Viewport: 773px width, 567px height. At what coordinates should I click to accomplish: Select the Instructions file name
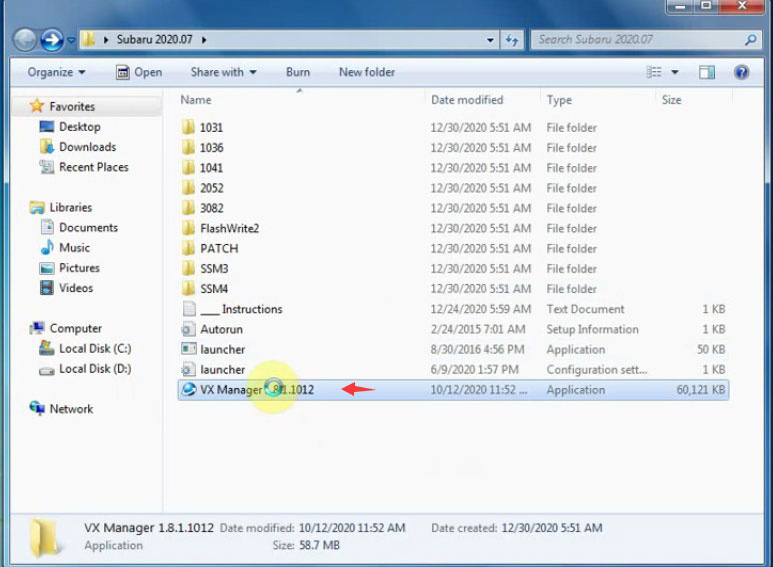(x=242, y=309)
